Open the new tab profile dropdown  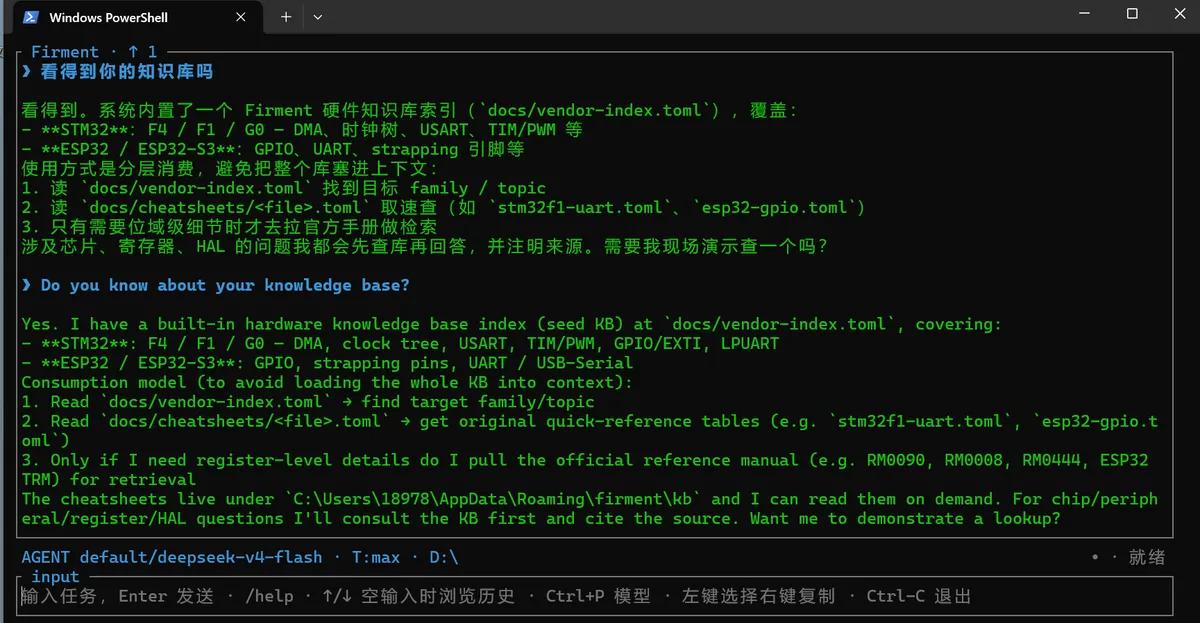tap(317, 17)
